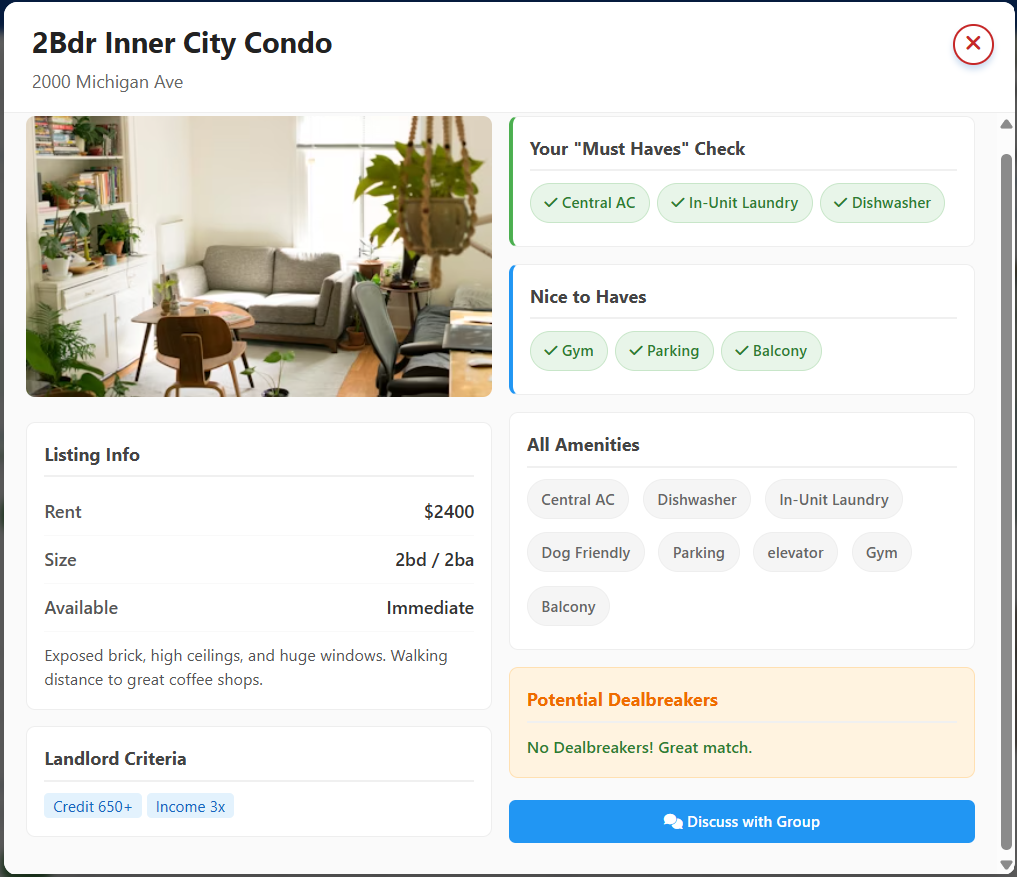Click the apartment living room photo
This screenshot has height=877, width=1017.
[x=258, y=255]
